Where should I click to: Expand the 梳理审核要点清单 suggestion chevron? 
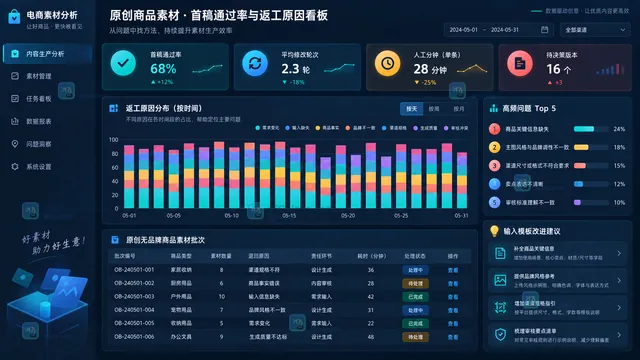click(x=619, y=335)
